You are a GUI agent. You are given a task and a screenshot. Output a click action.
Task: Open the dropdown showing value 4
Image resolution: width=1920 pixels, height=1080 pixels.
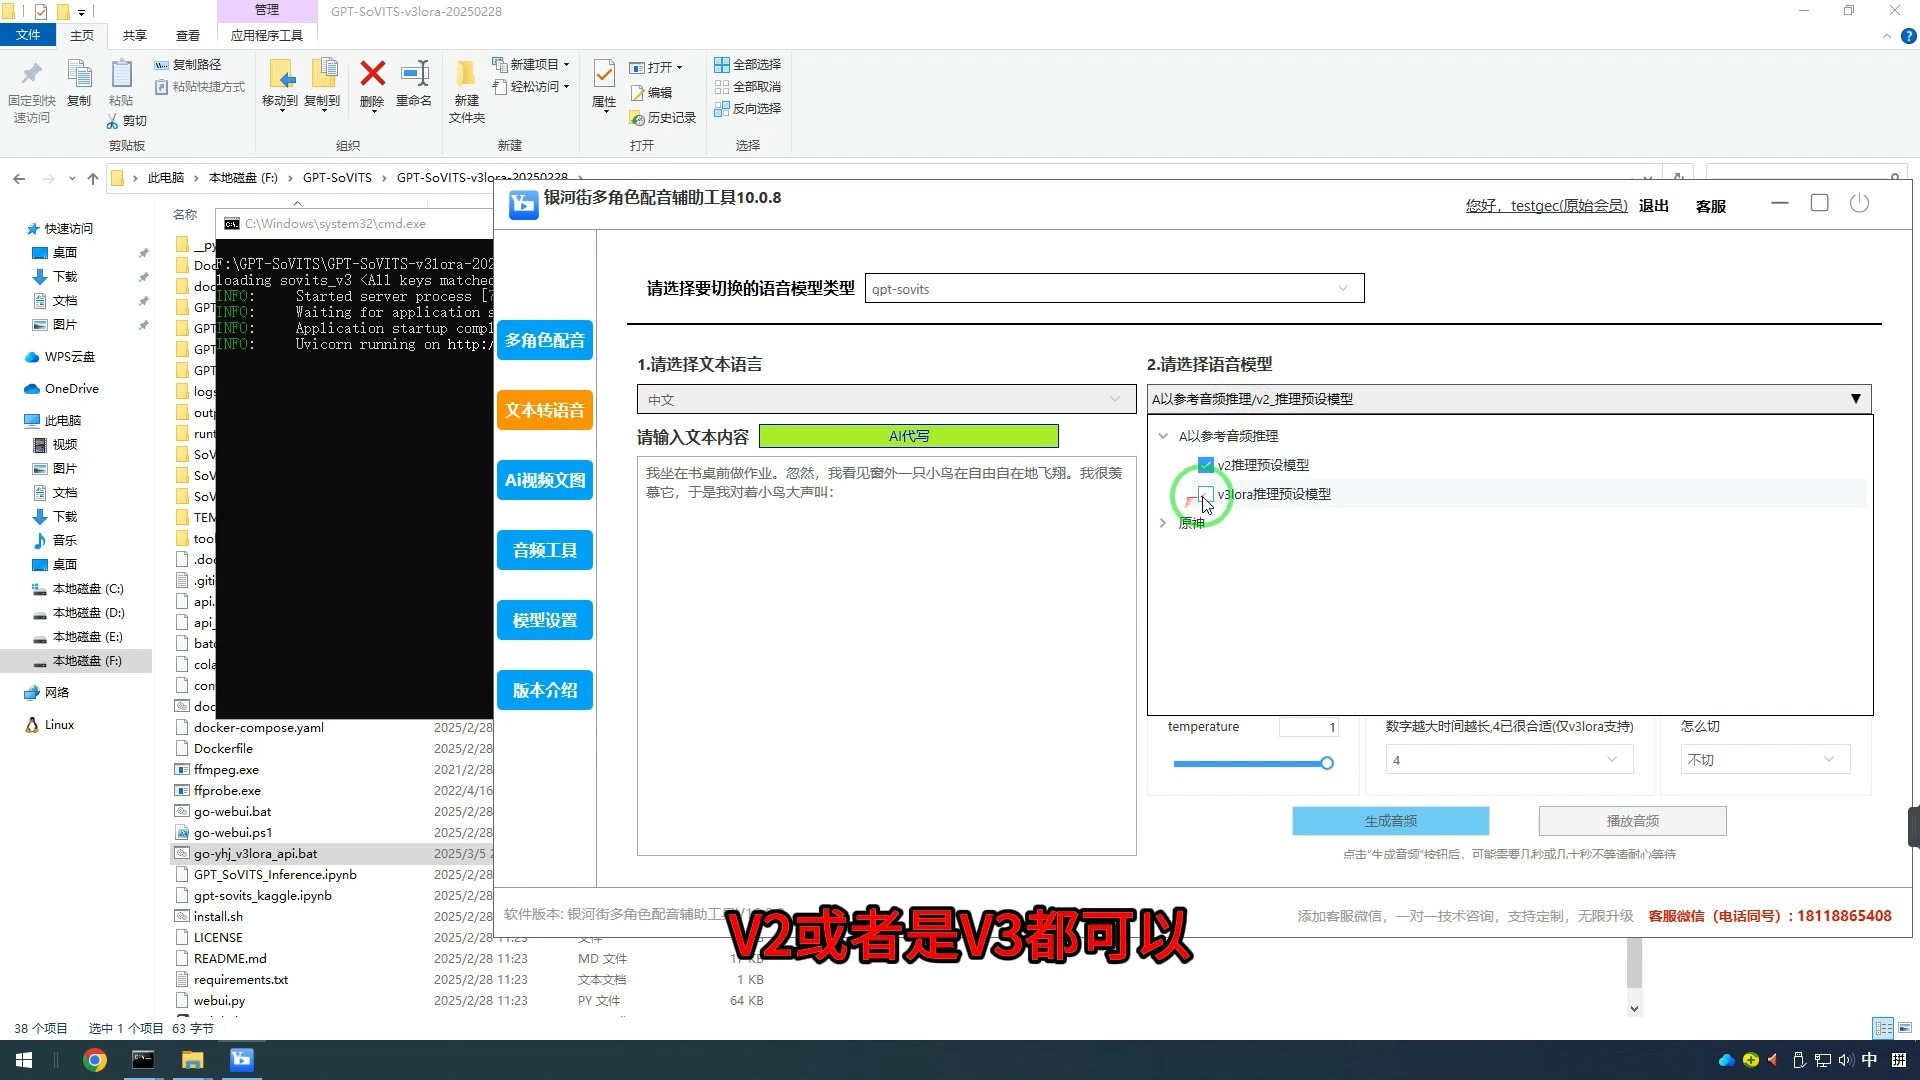(x=1509, y=760)
